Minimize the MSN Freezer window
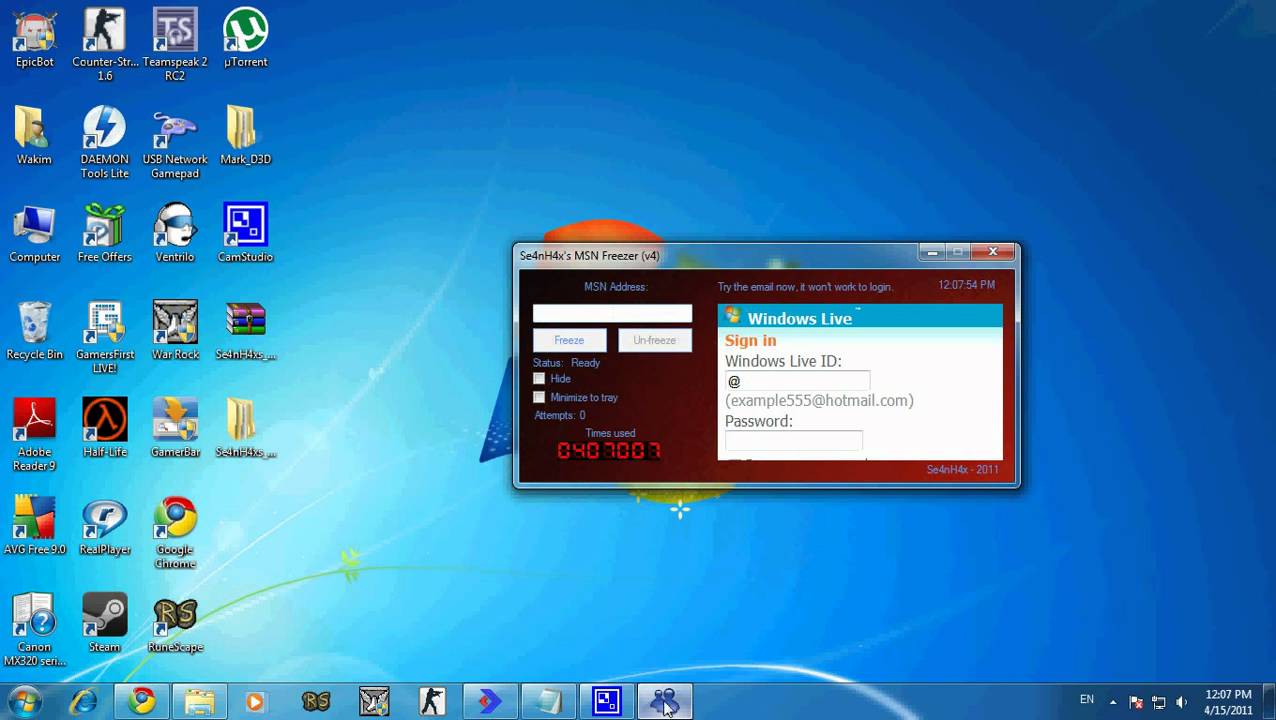Screen dimensions: 1276x720 point(931,252)
